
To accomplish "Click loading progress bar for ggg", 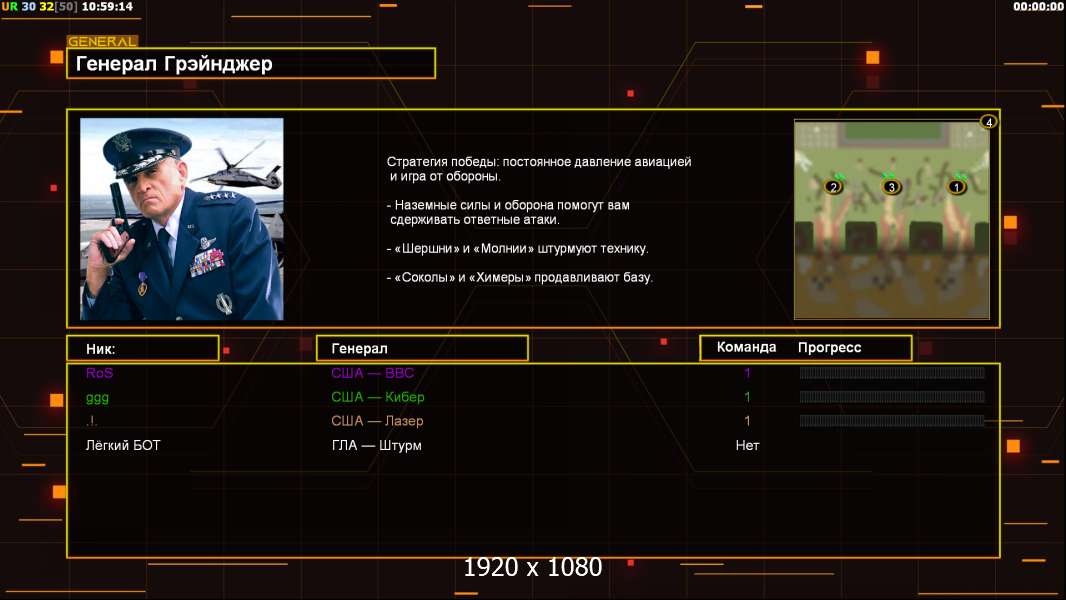I will (x=892, y=397).
